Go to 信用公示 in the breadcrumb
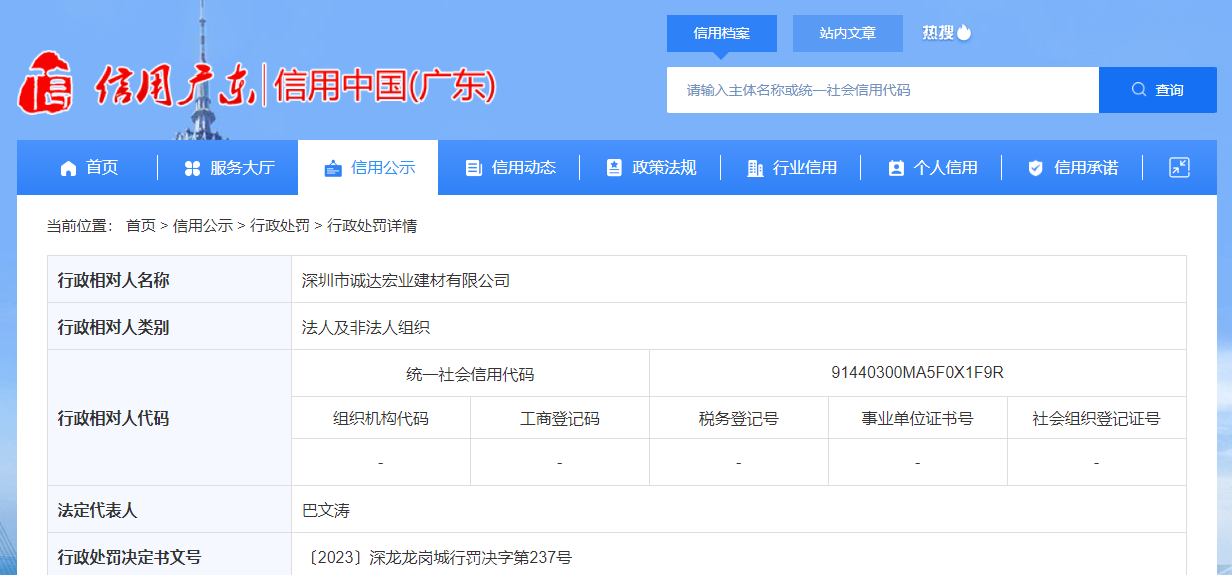 pyautogui.click(x=203, y=226)
